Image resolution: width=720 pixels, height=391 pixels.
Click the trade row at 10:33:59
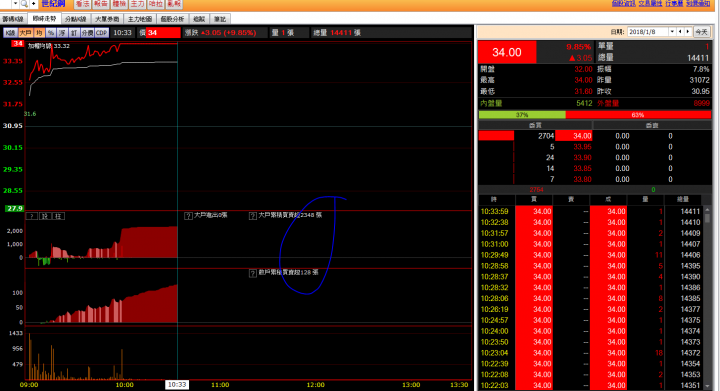(590, 212)
